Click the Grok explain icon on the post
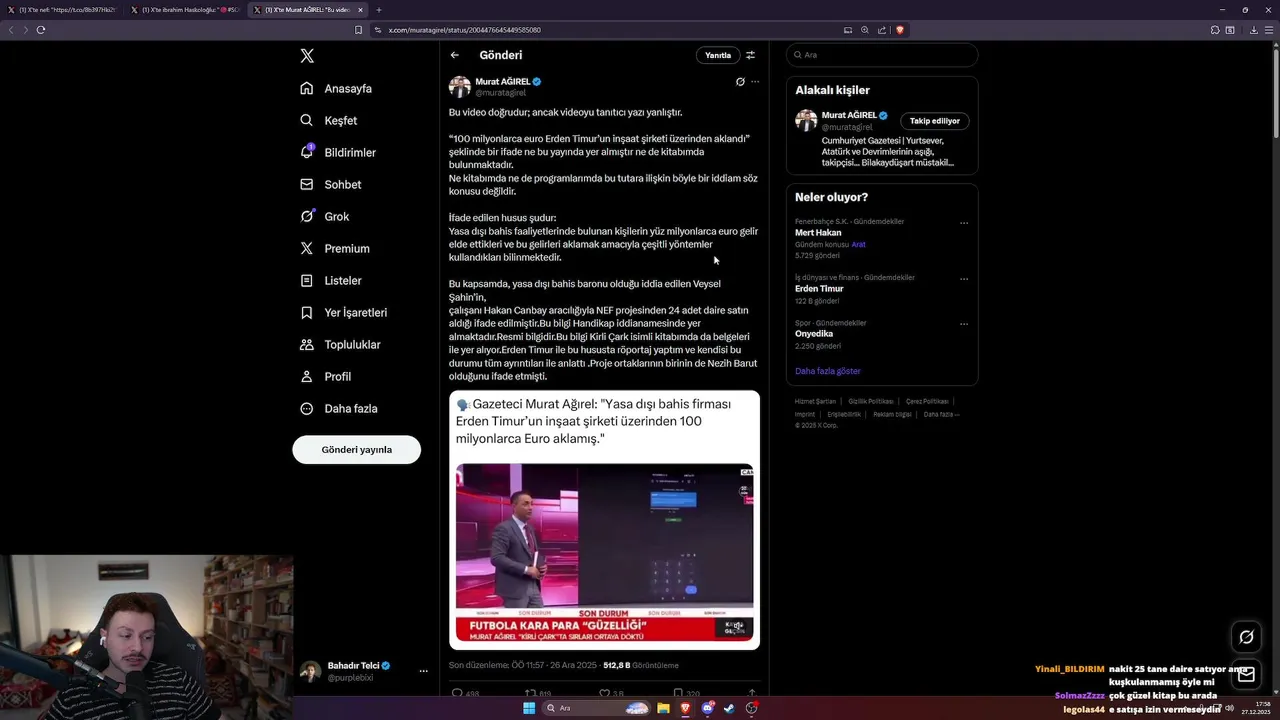 pos(740,82)
